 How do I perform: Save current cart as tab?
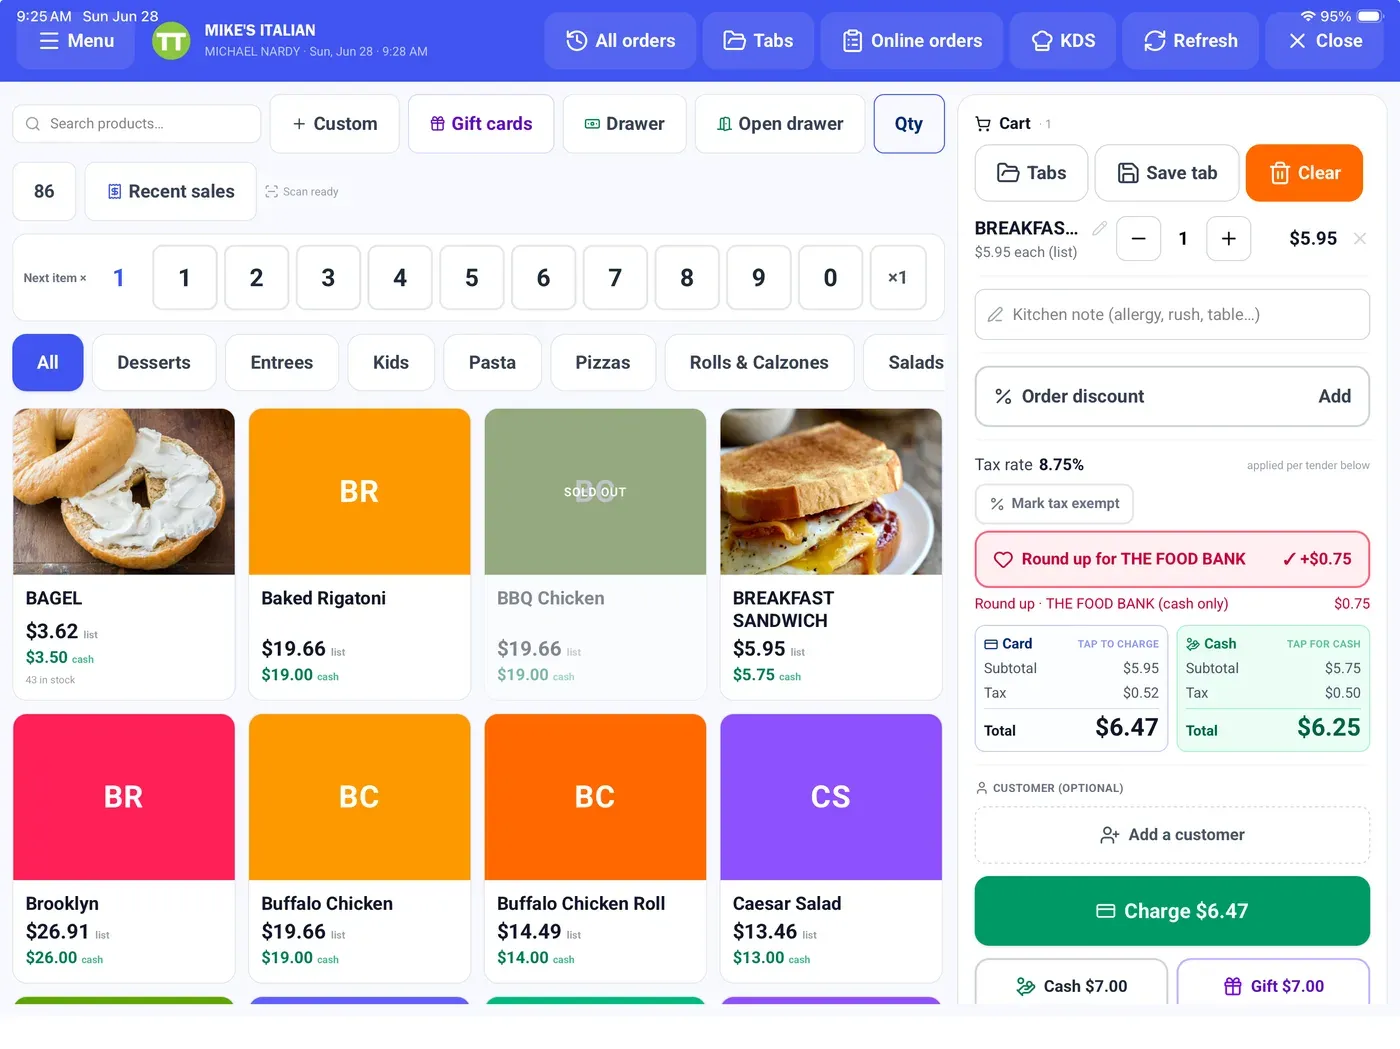coord(1167,173)
